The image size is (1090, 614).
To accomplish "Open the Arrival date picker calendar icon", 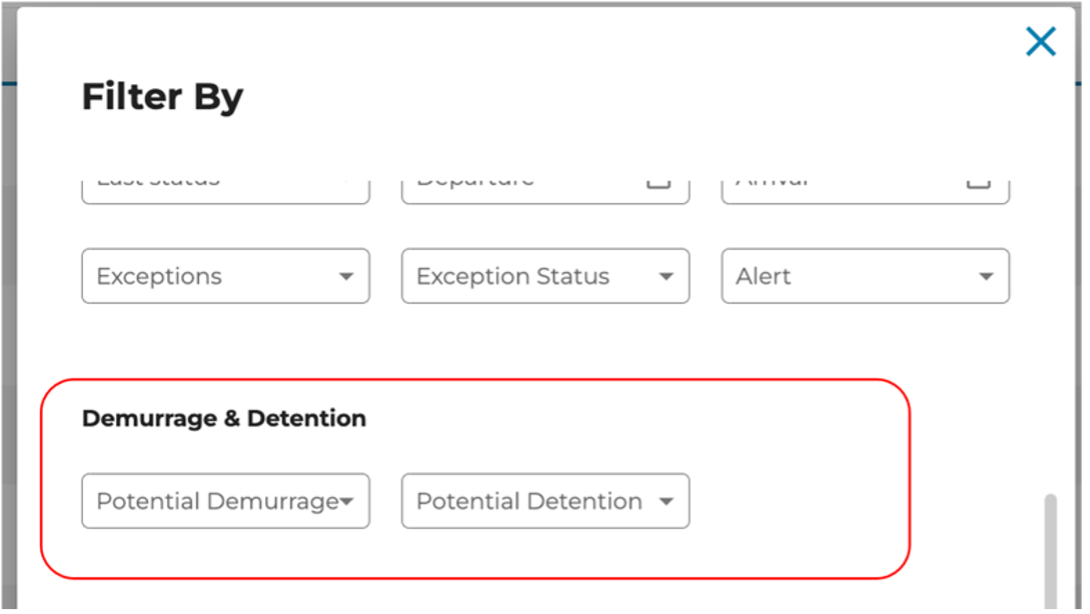I will [x=978, y=178].
